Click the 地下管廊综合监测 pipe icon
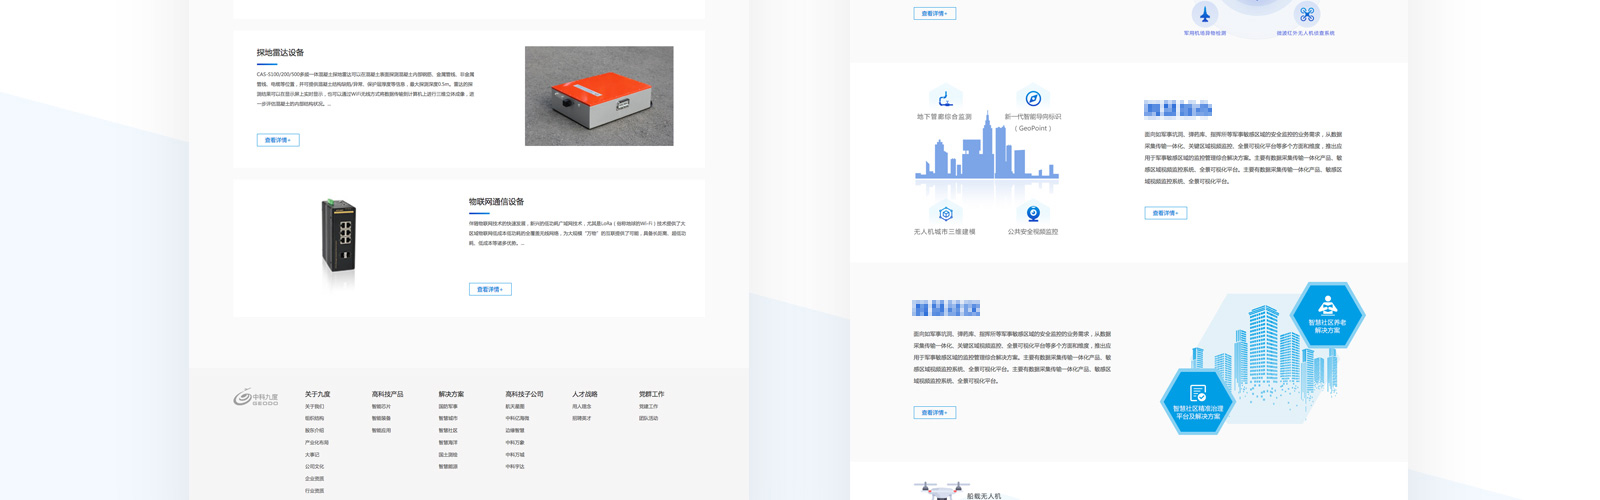Screen dimensions: 1600x500 tap(945, 98)
